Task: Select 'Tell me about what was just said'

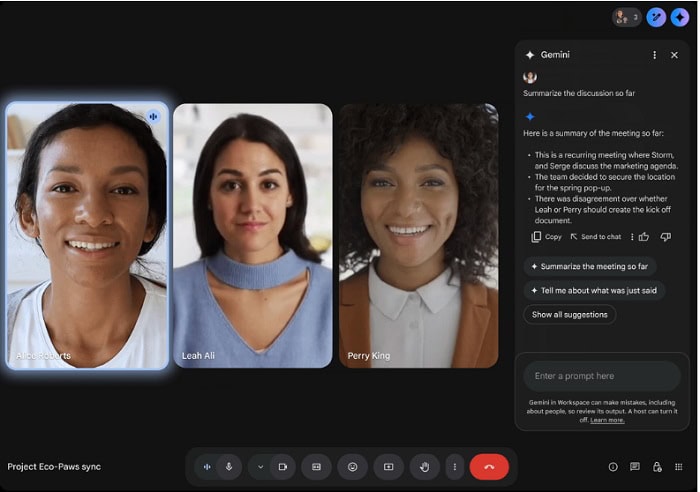Action: [594, 290]
